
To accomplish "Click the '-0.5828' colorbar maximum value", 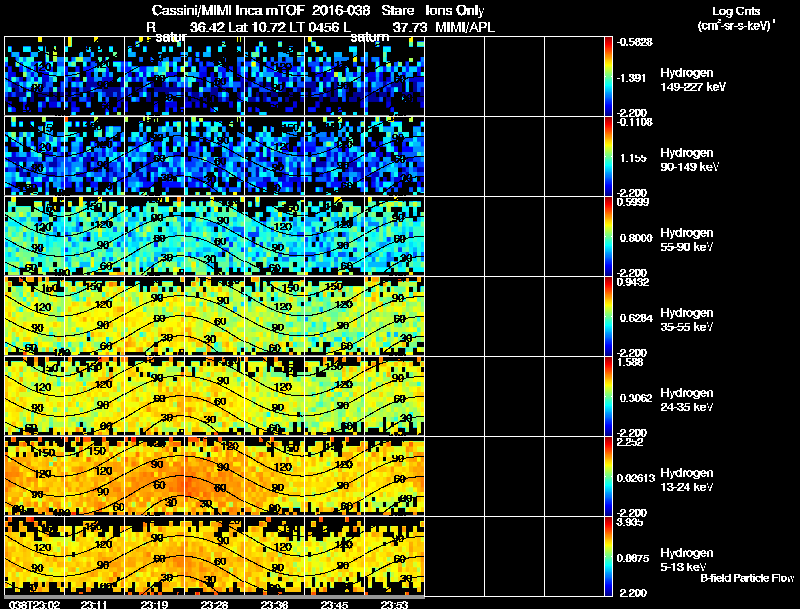I will click(x=634, y=42).
